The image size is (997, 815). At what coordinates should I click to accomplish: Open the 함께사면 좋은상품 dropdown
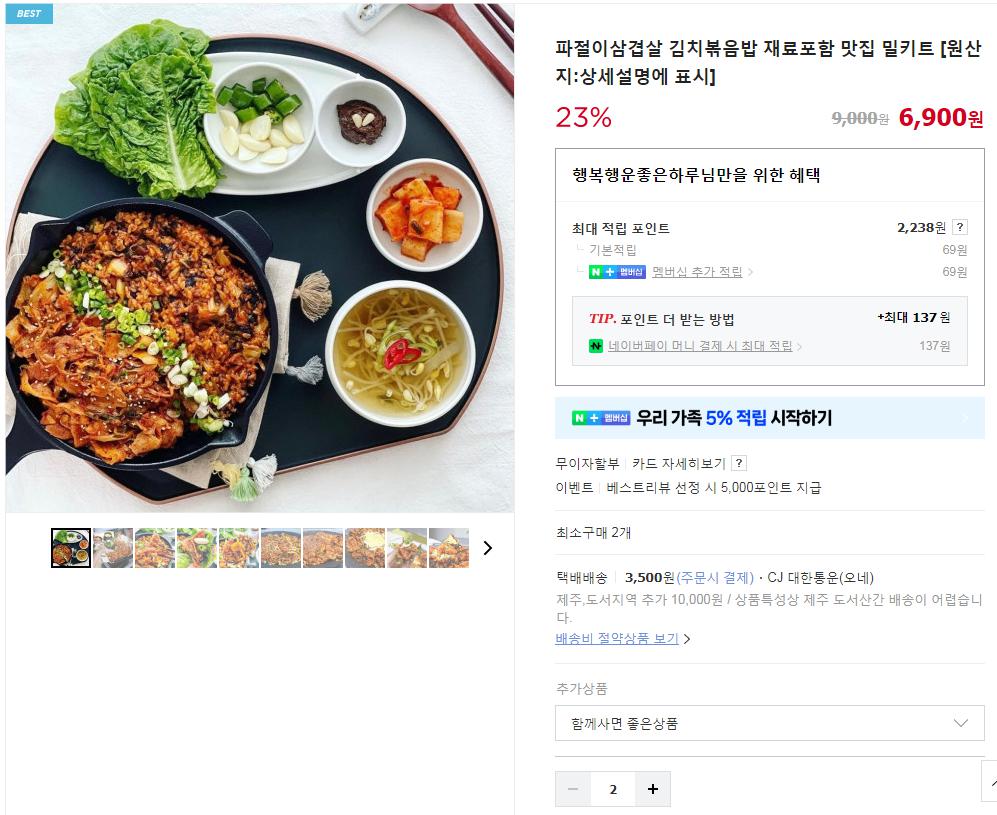(770, 723)
